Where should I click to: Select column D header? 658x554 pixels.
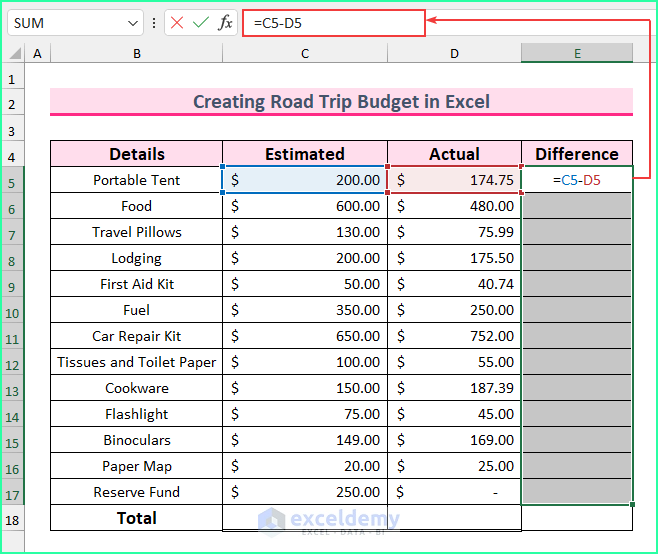[x=455, y=53]
